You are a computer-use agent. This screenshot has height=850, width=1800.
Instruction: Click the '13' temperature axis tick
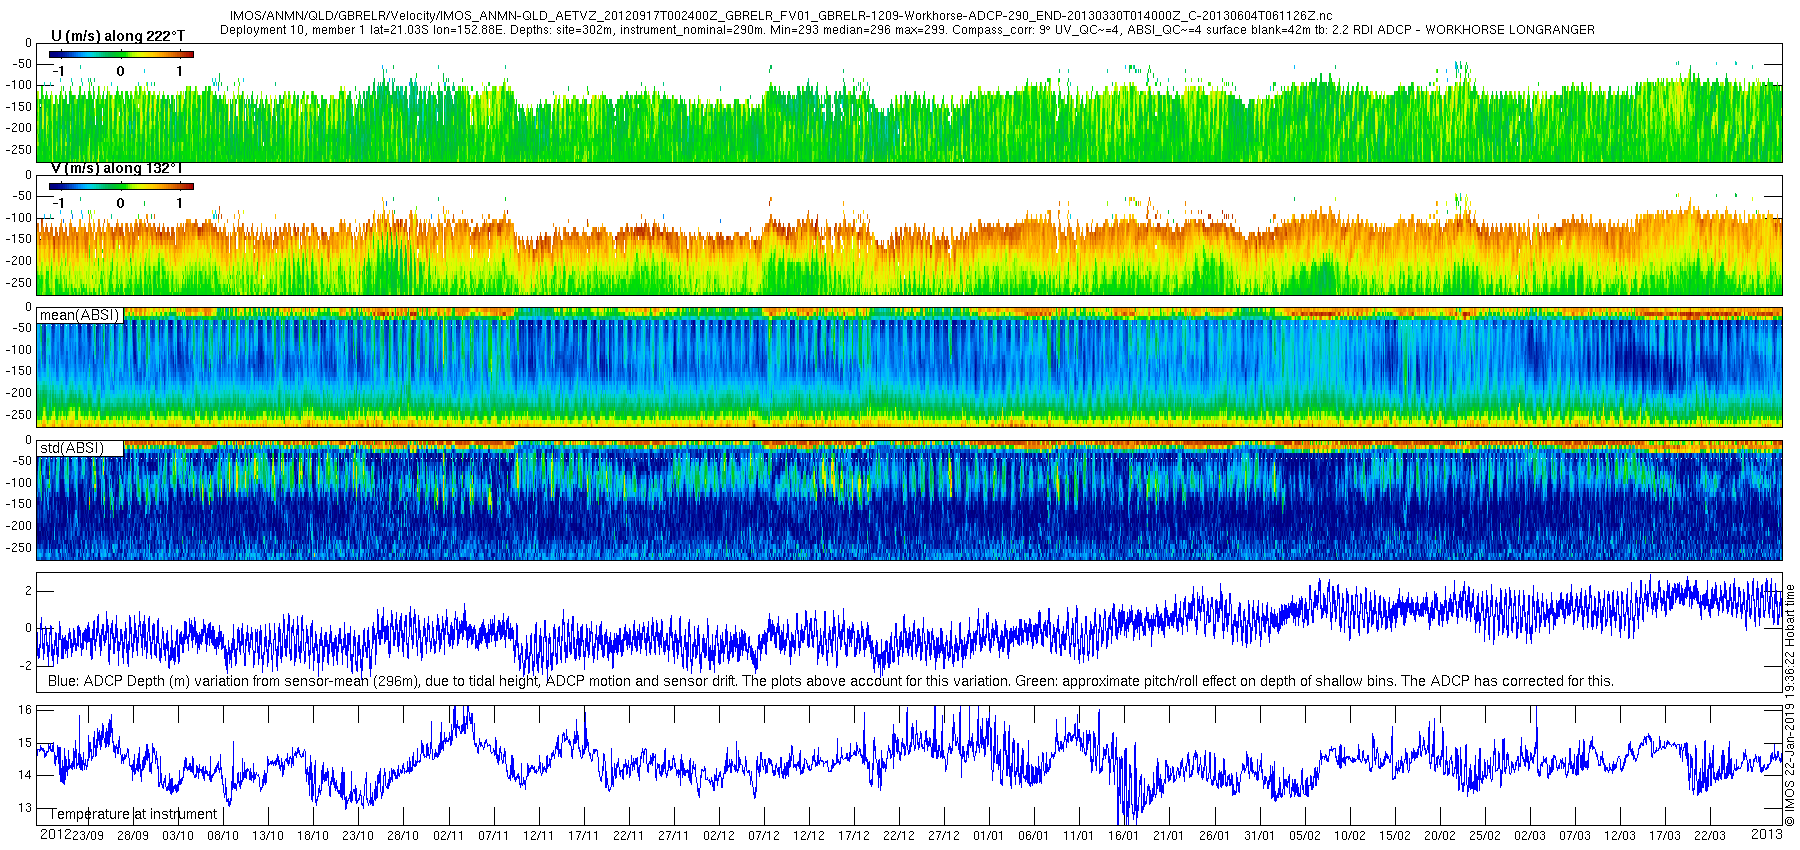(x=25, y=808)
